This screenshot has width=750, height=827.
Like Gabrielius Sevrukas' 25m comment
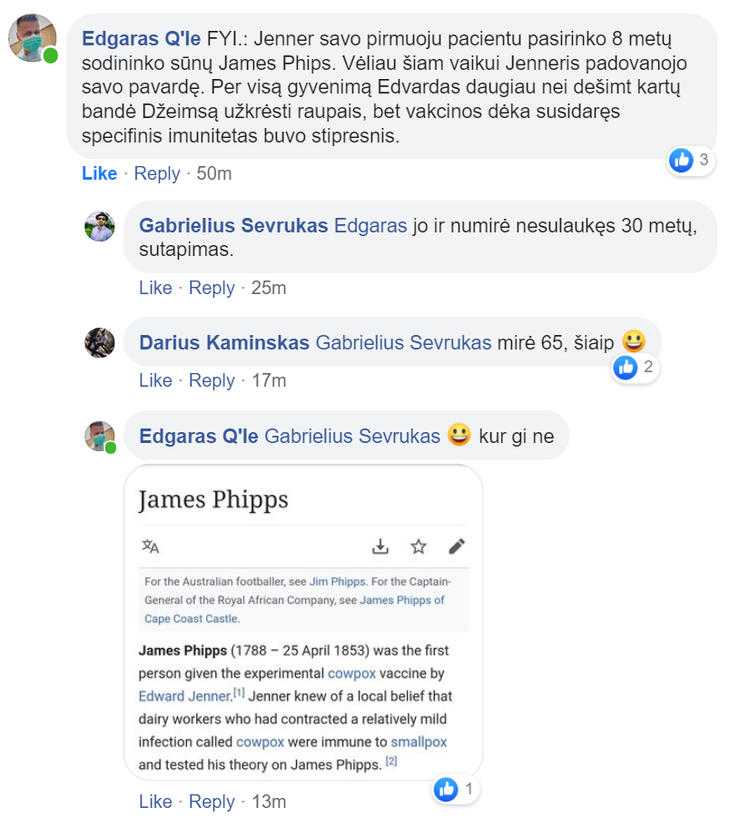(156, 288)
